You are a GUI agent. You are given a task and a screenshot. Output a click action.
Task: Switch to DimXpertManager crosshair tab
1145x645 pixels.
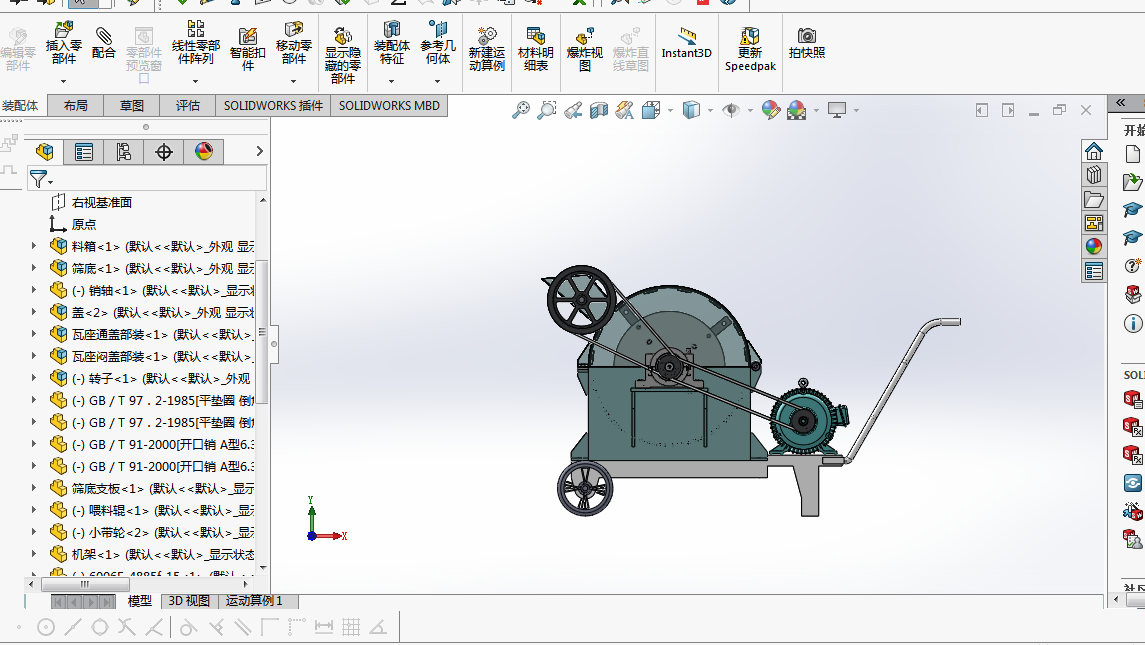(164, 152)
